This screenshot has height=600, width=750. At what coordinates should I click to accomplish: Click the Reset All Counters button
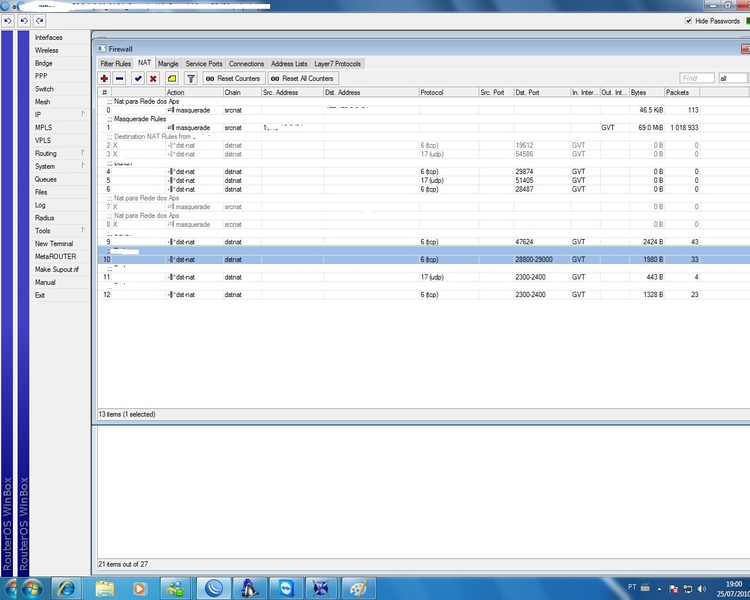pos(303,78)
